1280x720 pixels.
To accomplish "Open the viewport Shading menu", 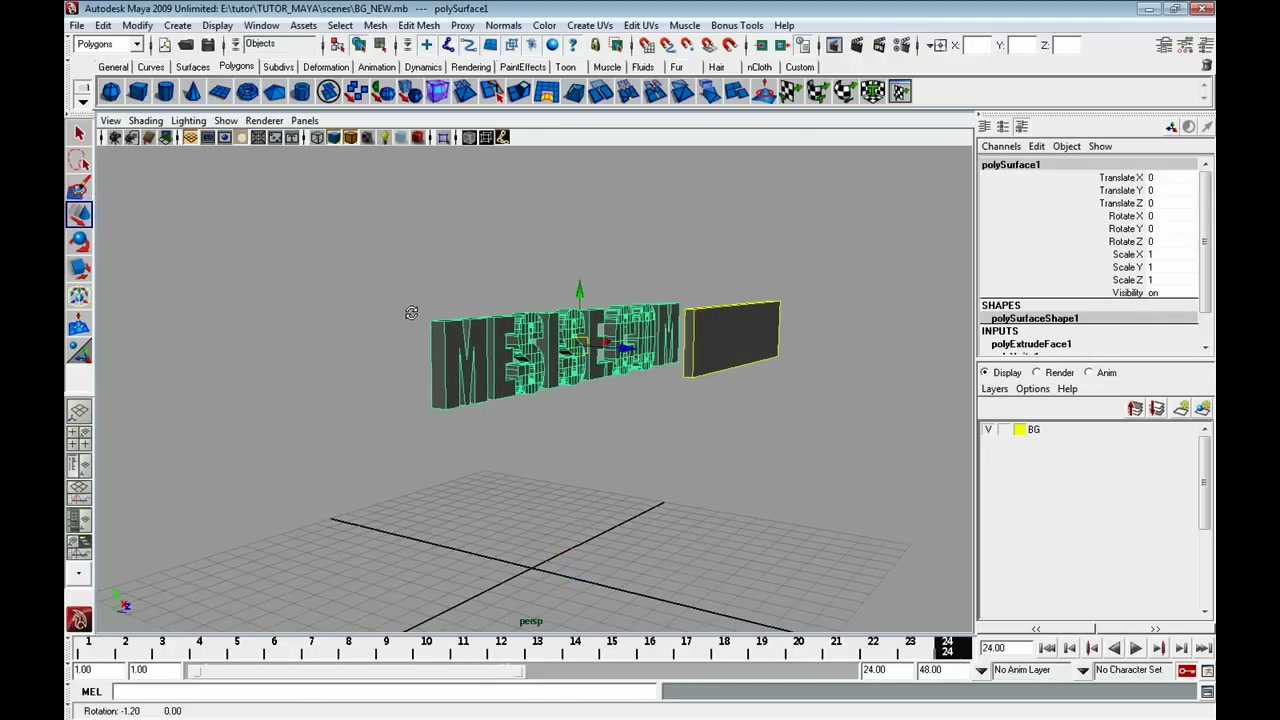I will coord(146,120).
